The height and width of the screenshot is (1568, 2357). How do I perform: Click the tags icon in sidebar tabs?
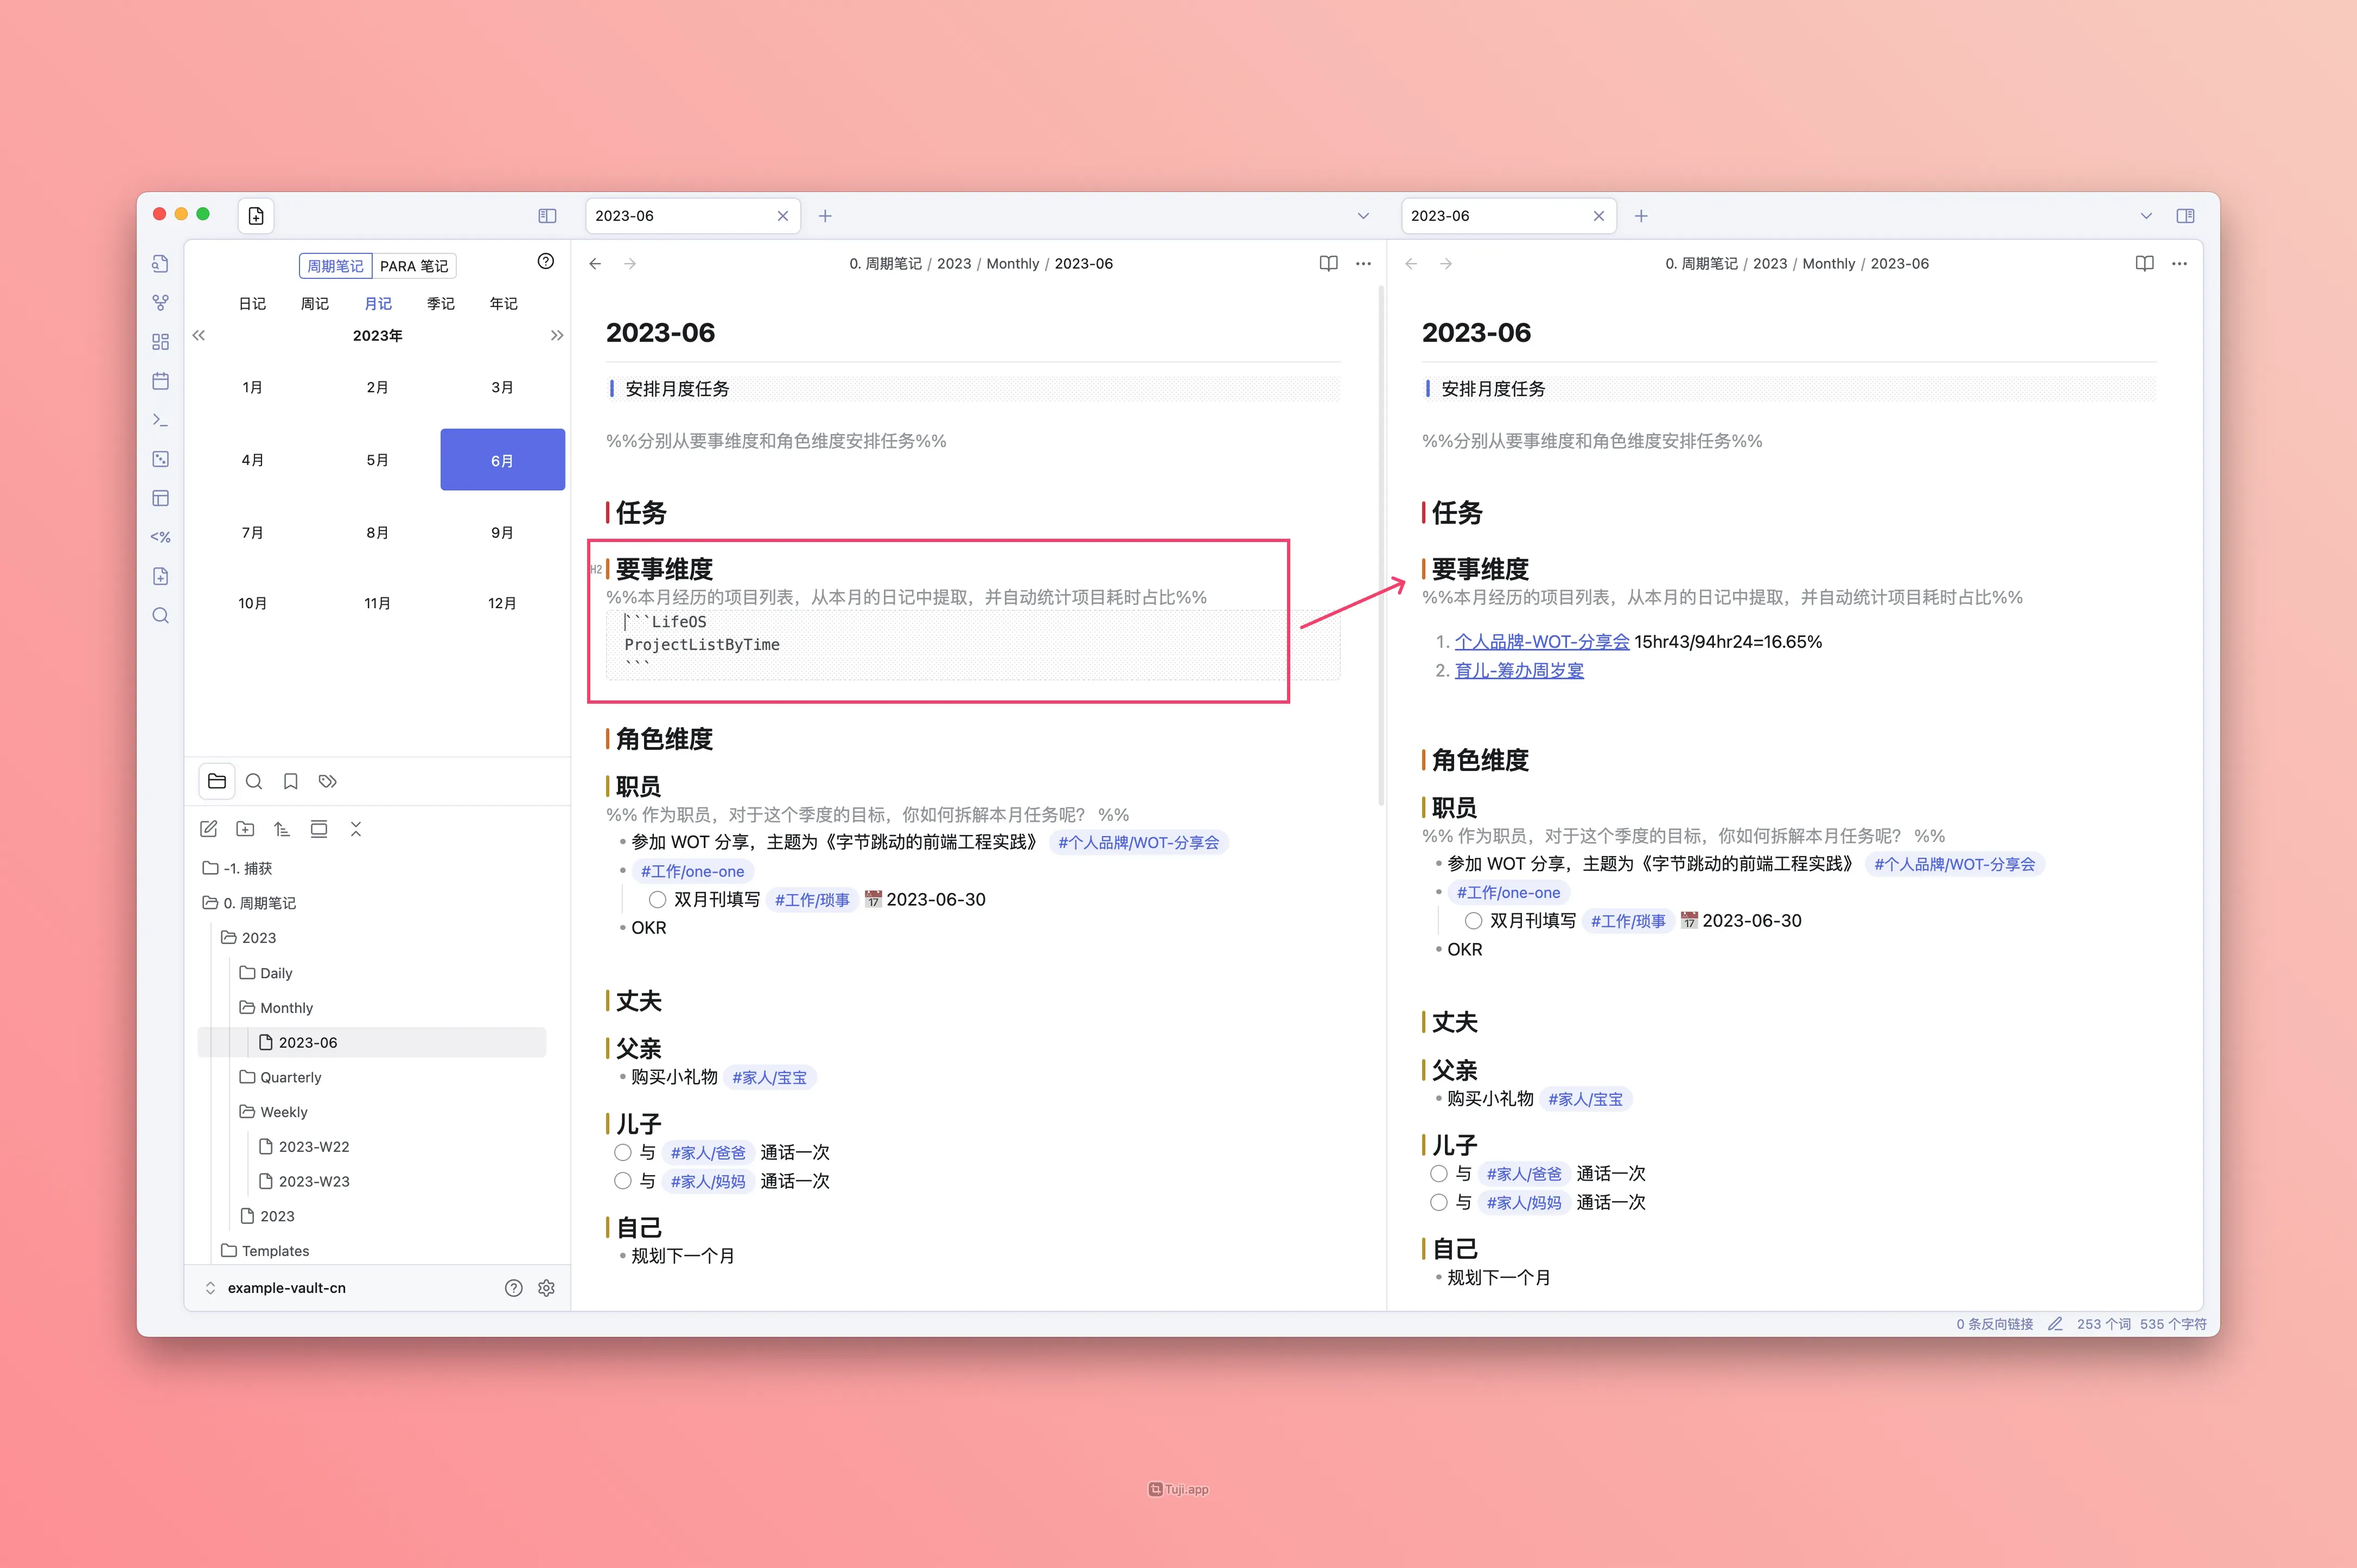pos(327,781)
